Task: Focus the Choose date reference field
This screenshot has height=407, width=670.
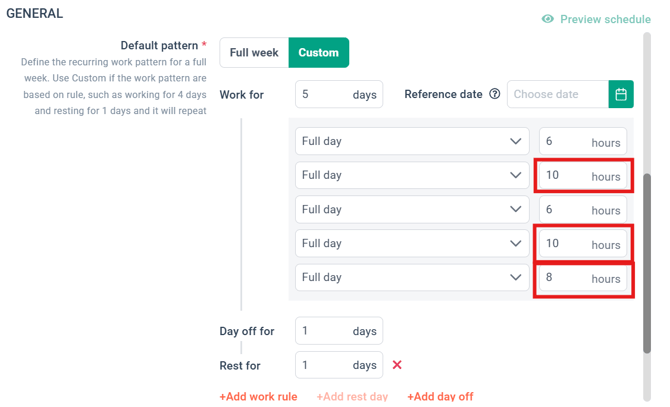Action: [x=558, y=94]
